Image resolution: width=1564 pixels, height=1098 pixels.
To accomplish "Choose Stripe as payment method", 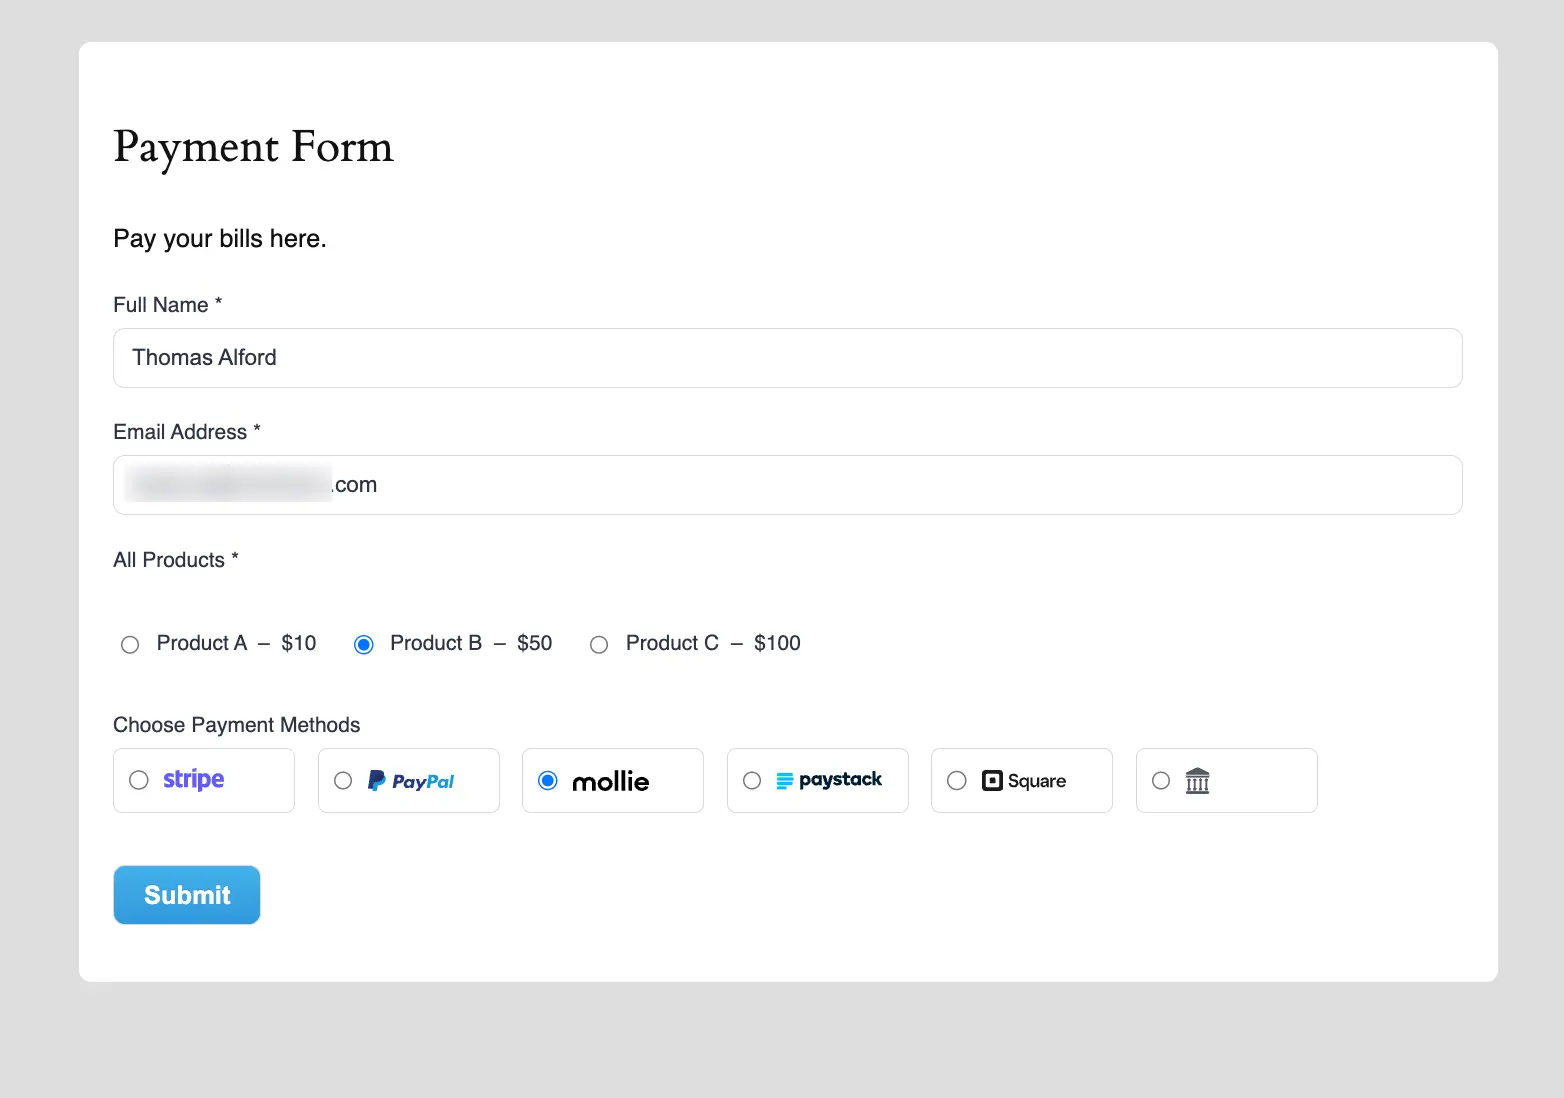I will [138, 780].
